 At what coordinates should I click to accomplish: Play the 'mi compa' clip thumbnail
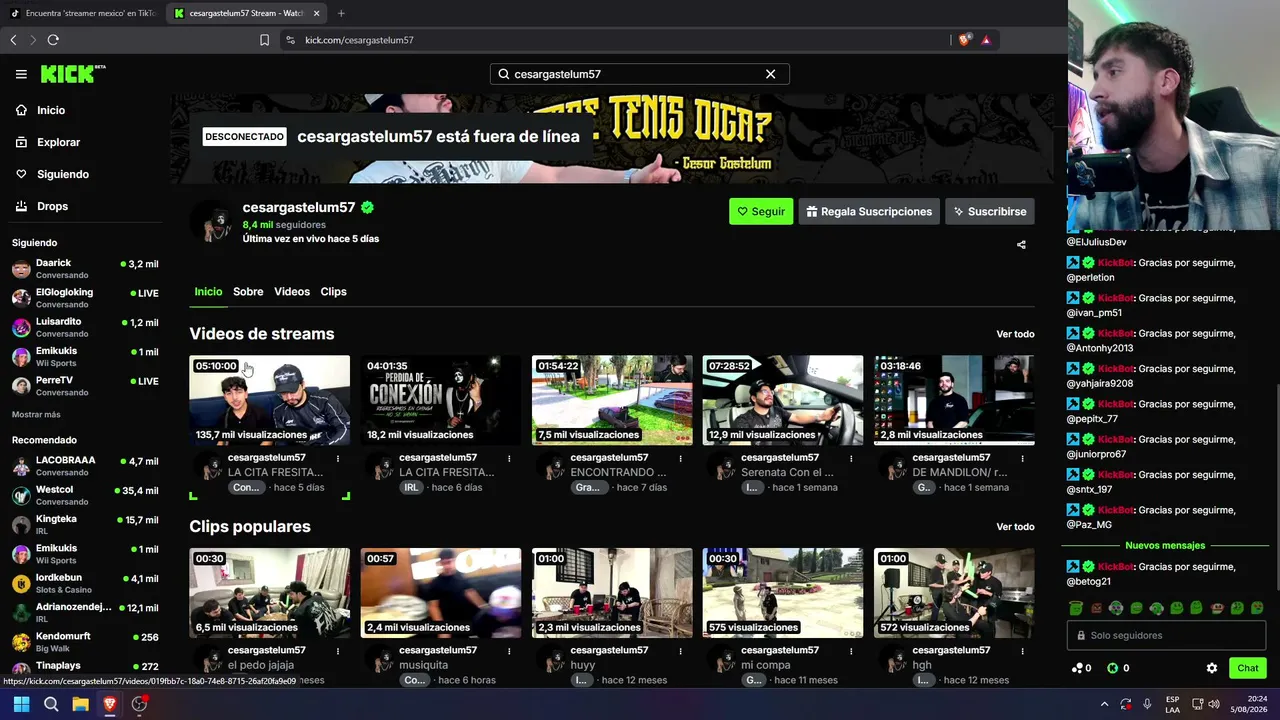pos(783,593)
